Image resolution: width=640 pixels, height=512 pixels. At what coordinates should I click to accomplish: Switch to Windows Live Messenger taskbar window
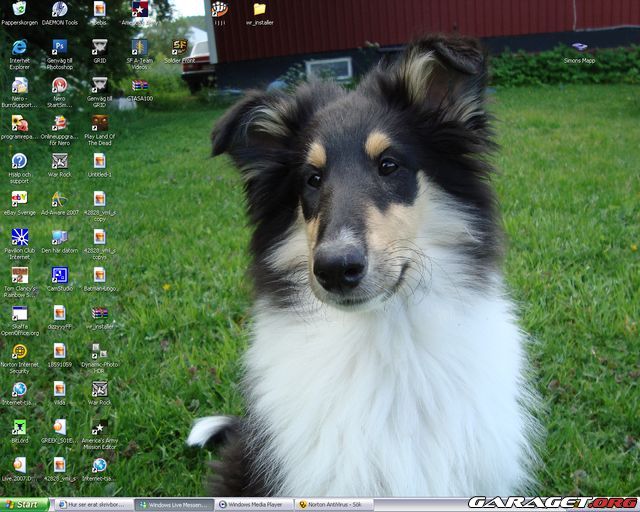174,505
